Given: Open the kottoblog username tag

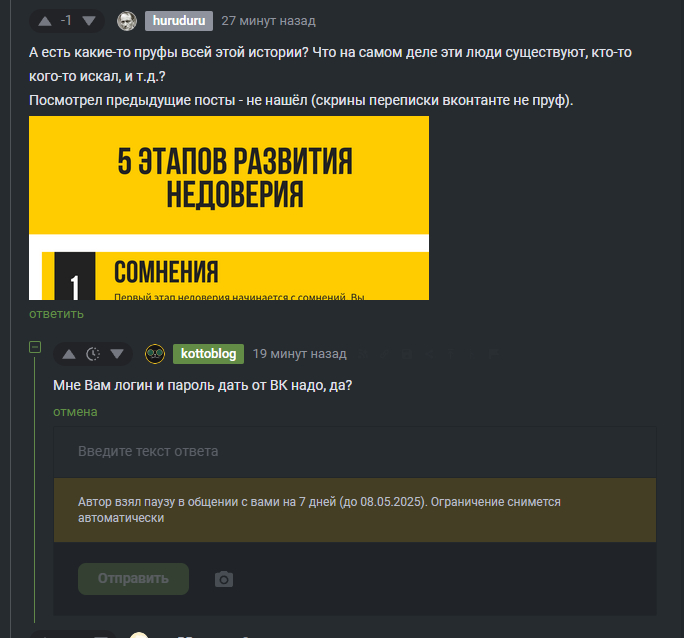Looking at the screenshot, I should click(209, 354).
